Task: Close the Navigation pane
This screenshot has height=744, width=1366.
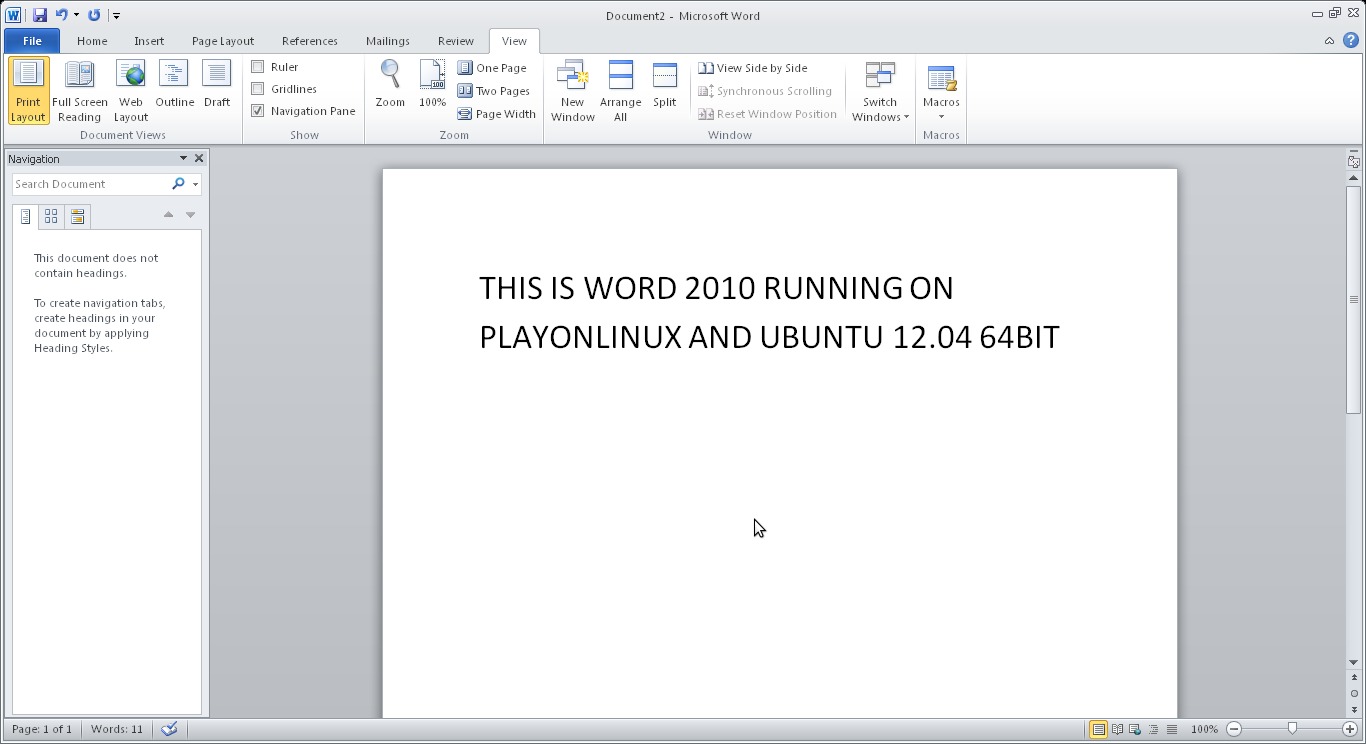Action: 199,158
